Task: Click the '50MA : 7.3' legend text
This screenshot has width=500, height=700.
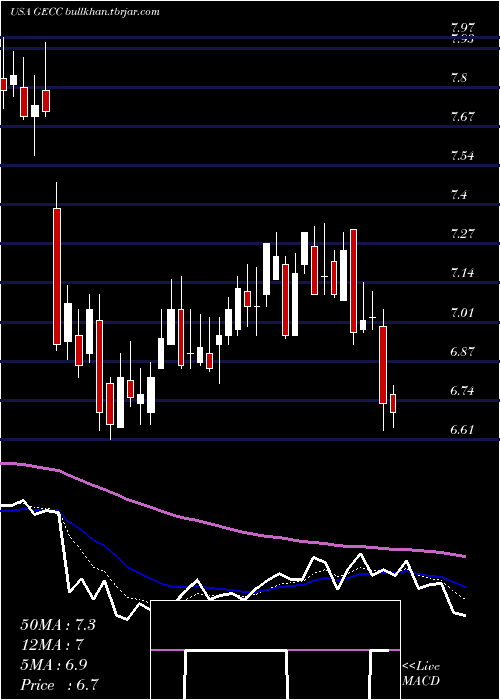Action: [58, 625]
